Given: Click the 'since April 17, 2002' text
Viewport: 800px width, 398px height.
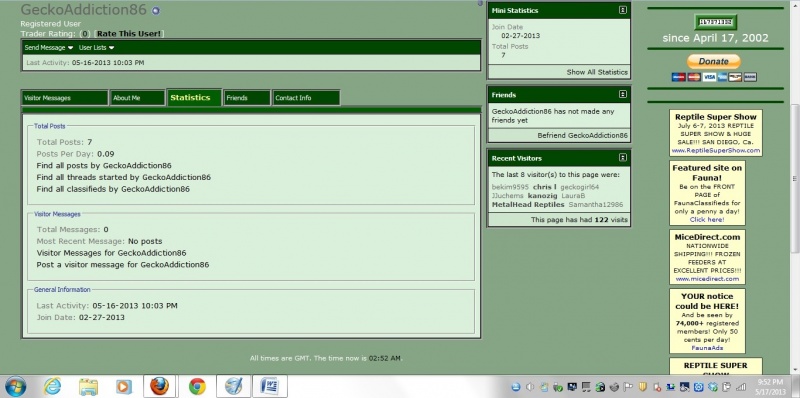Looking at the screenshot, I should point(715,38).
